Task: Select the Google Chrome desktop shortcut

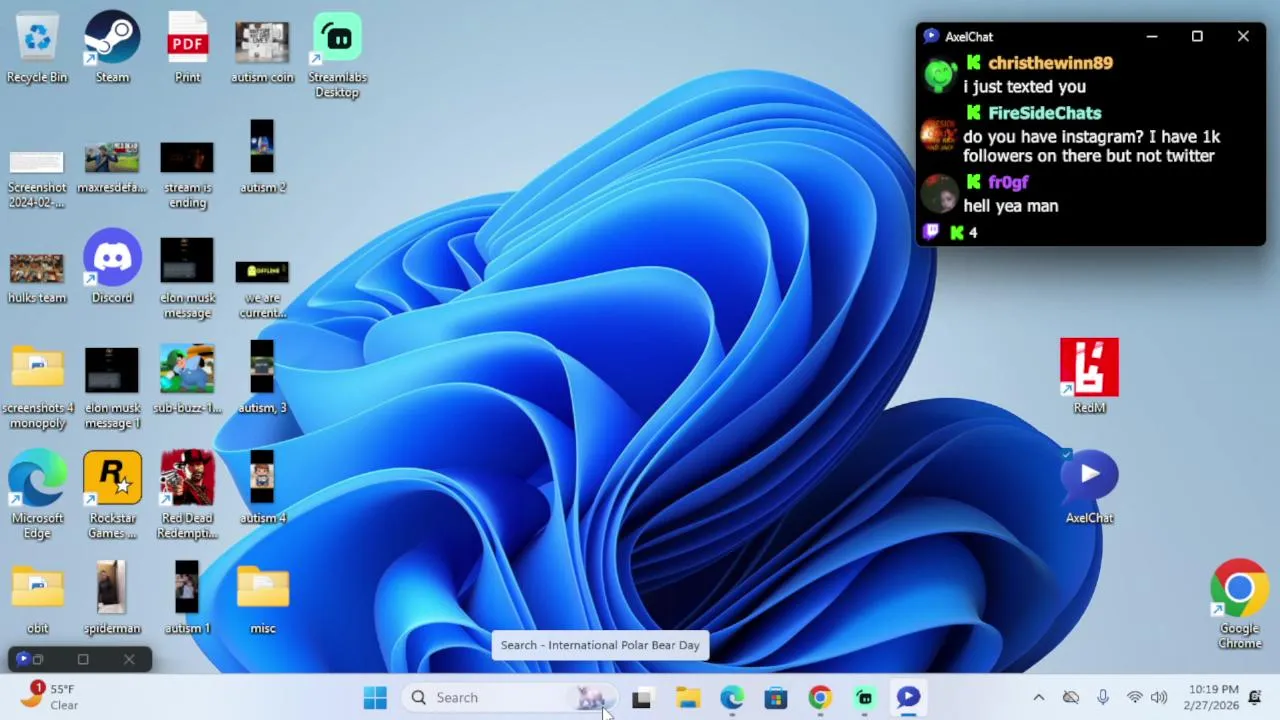Action: 1239,605
